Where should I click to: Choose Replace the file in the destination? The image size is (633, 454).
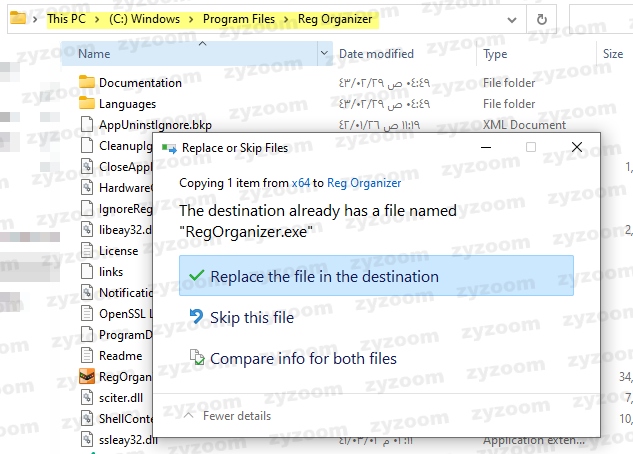(376, 276)
